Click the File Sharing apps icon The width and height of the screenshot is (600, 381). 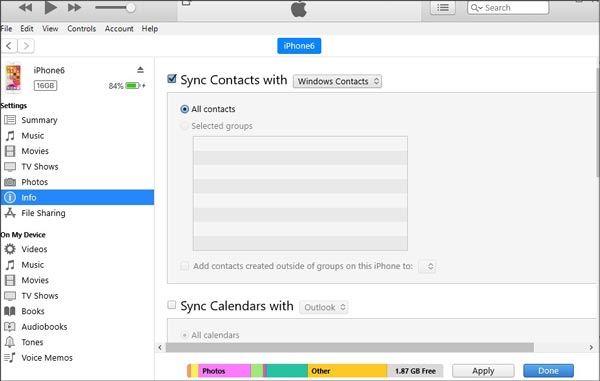10,213
